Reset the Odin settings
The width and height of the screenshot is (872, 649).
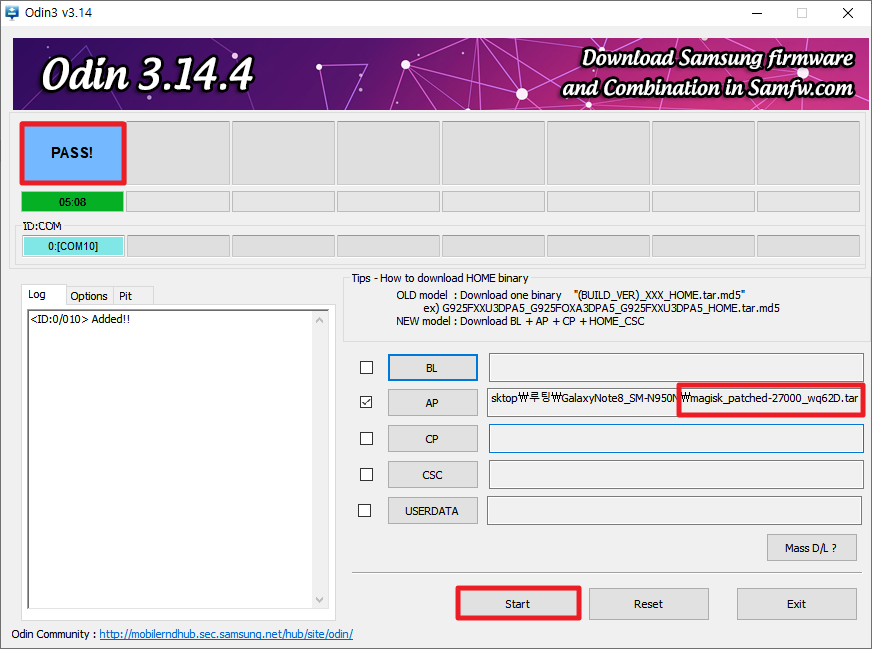[x=648, y=603]
